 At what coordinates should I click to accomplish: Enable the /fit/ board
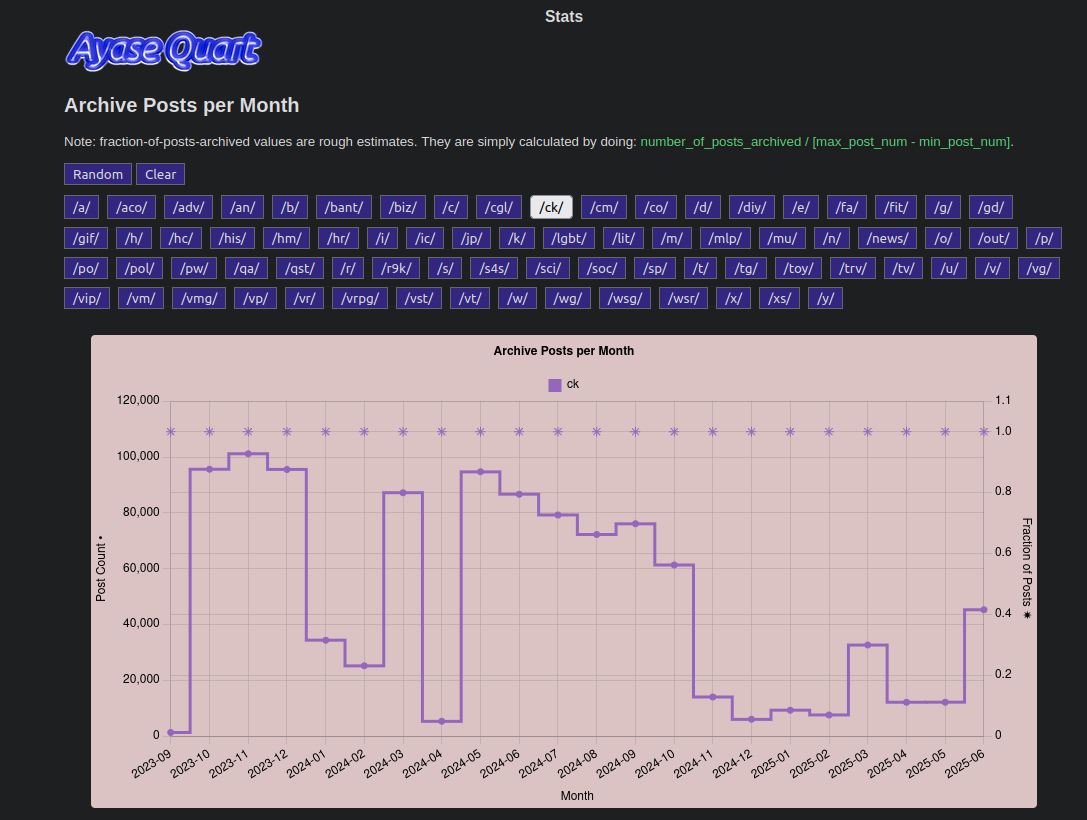coord(896,207)
